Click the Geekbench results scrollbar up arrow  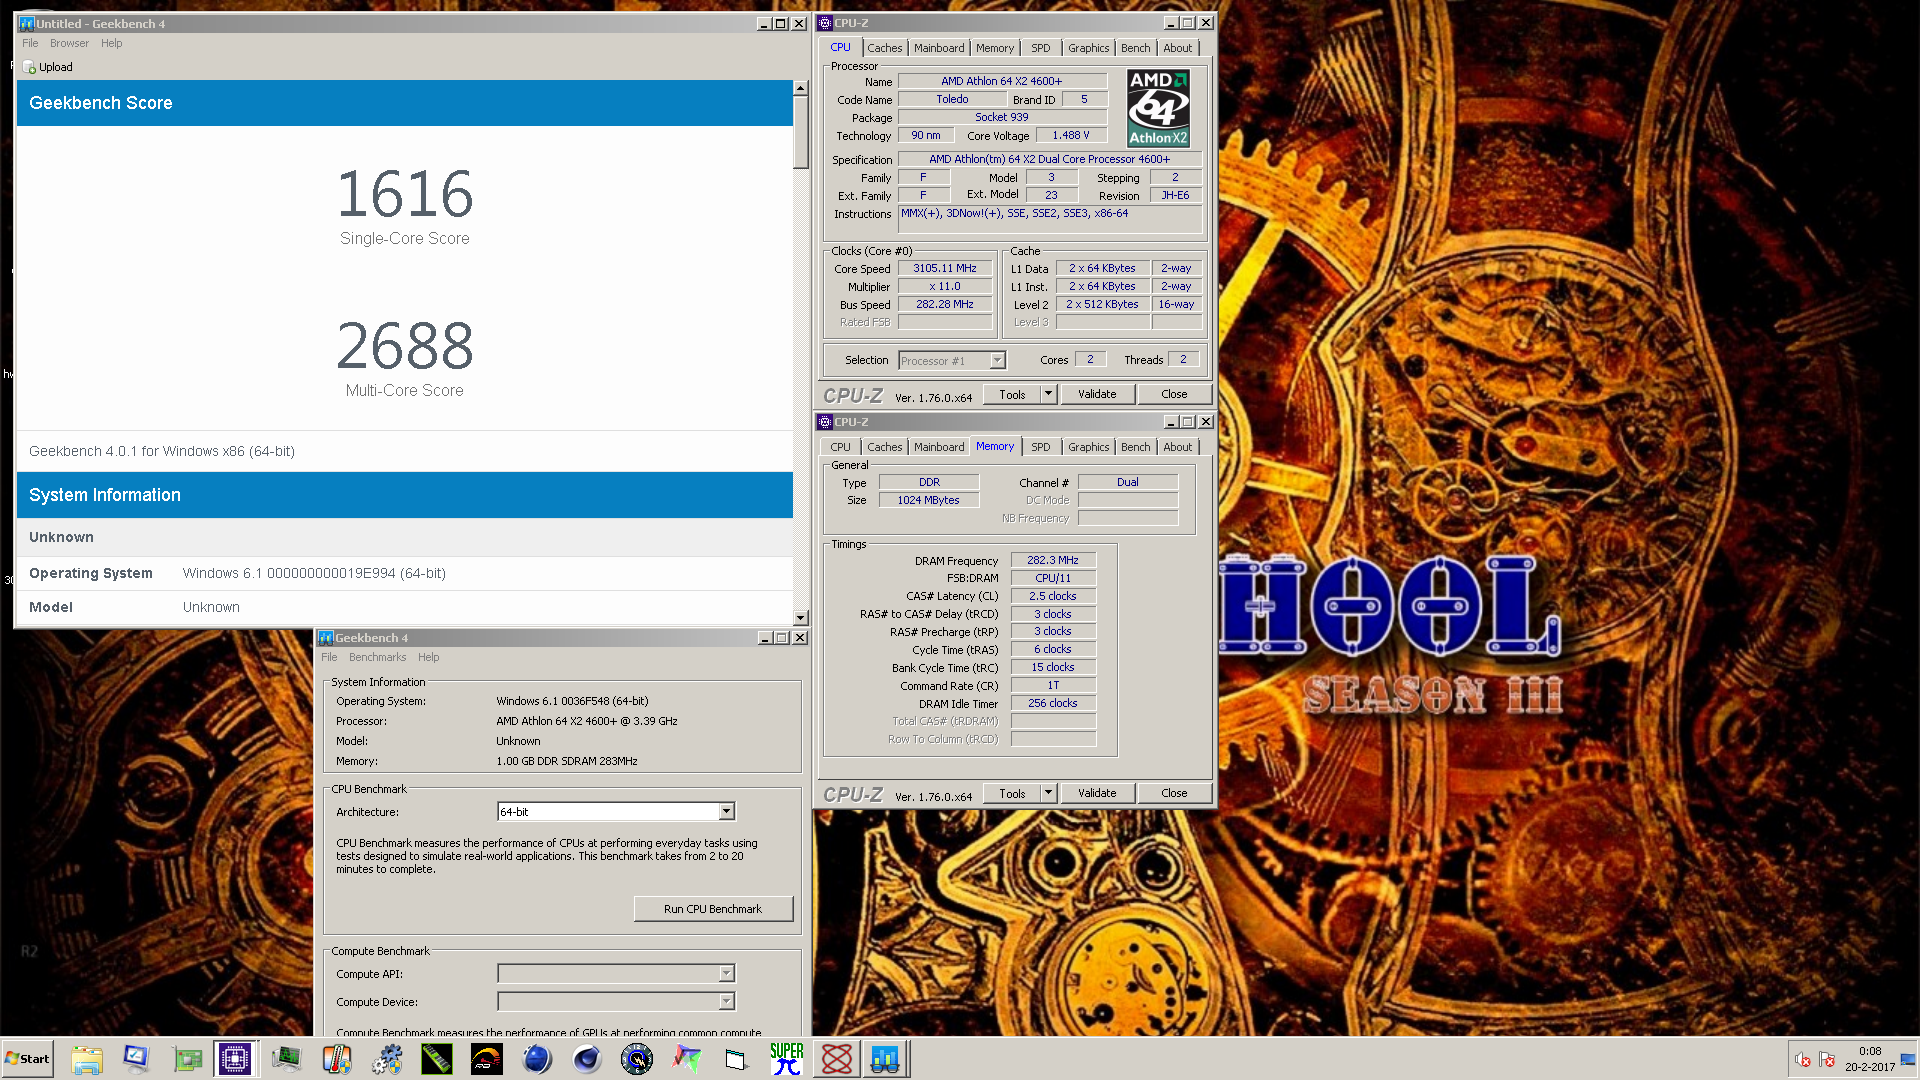(800, 88)
